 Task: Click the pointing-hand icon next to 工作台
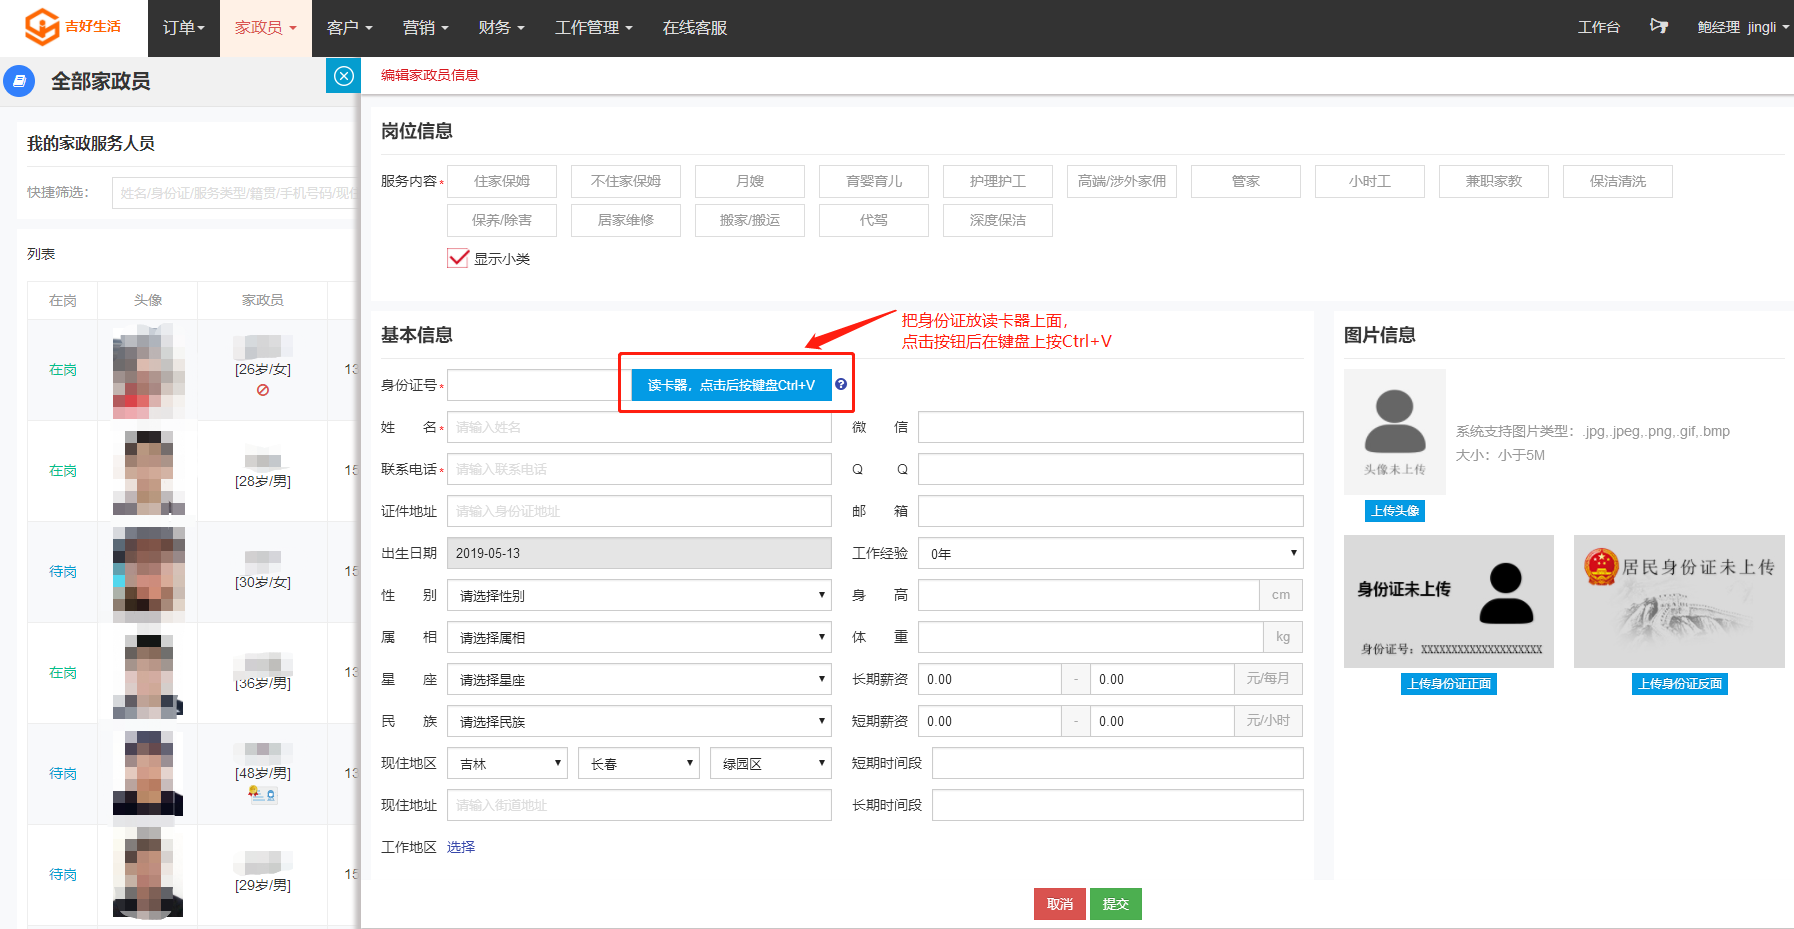pos(1659,27)
